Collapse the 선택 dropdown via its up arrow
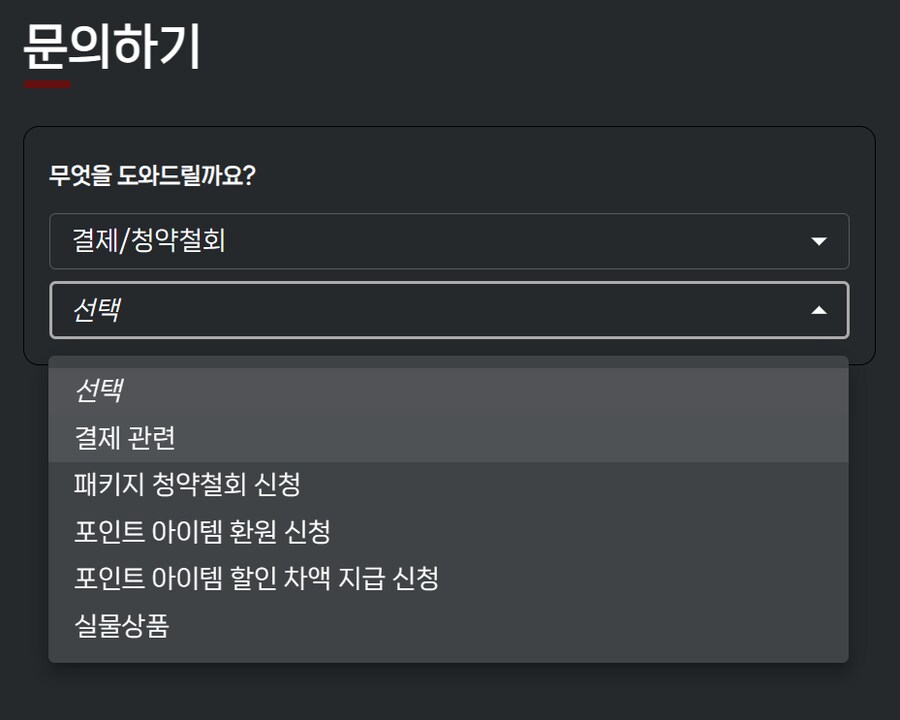Image resolution: width=900 pixels, height=720 pixels. pos(820,310)
